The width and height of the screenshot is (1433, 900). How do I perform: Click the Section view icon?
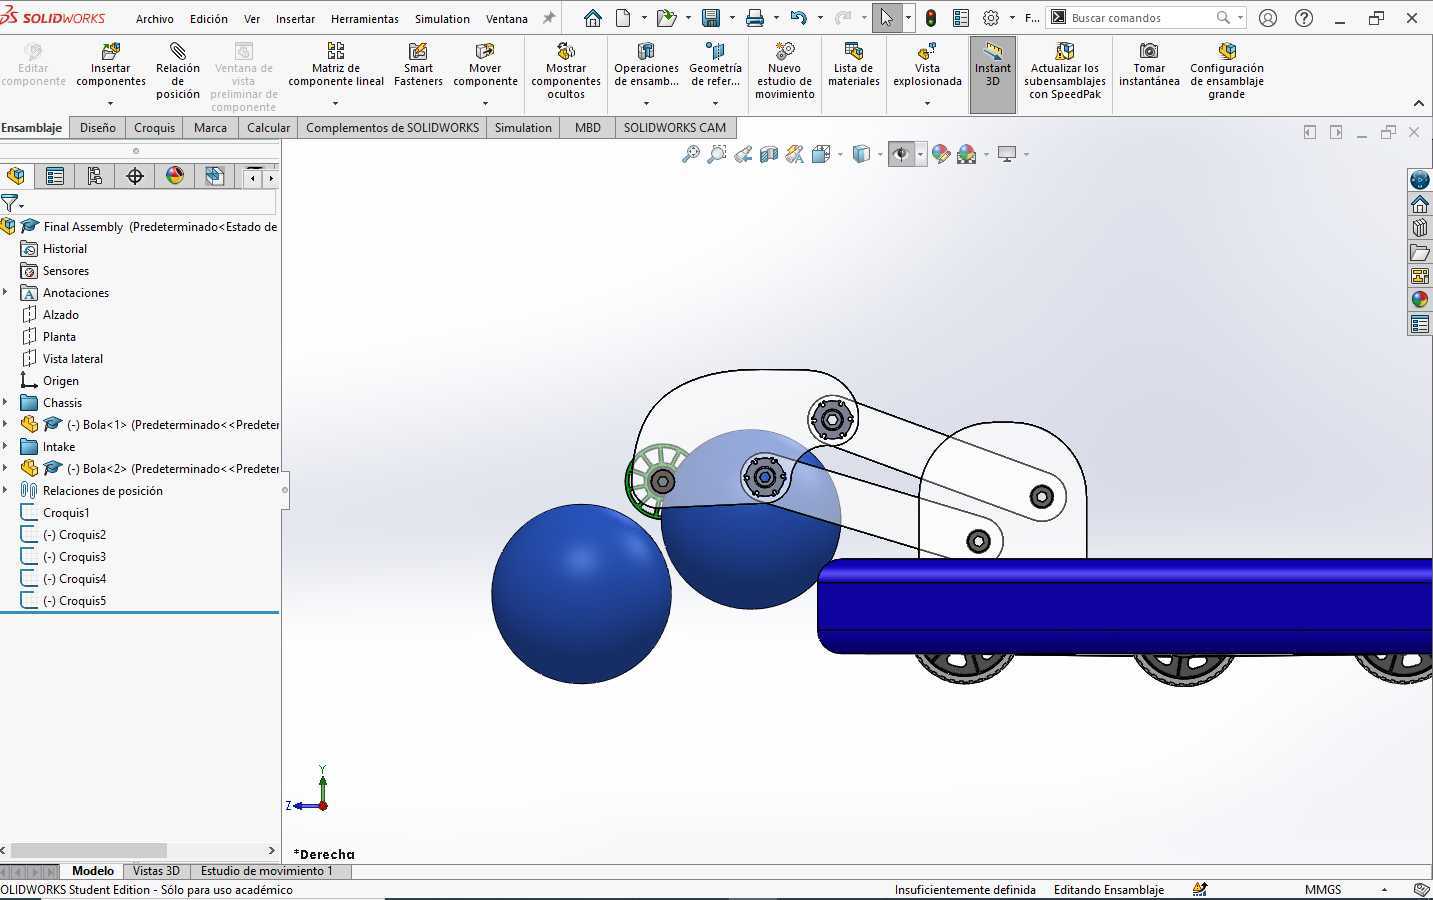tap(769, 154)
